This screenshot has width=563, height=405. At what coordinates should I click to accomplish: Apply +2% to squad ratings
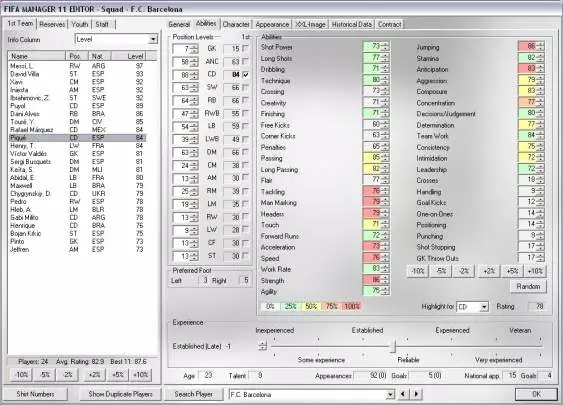94,375
